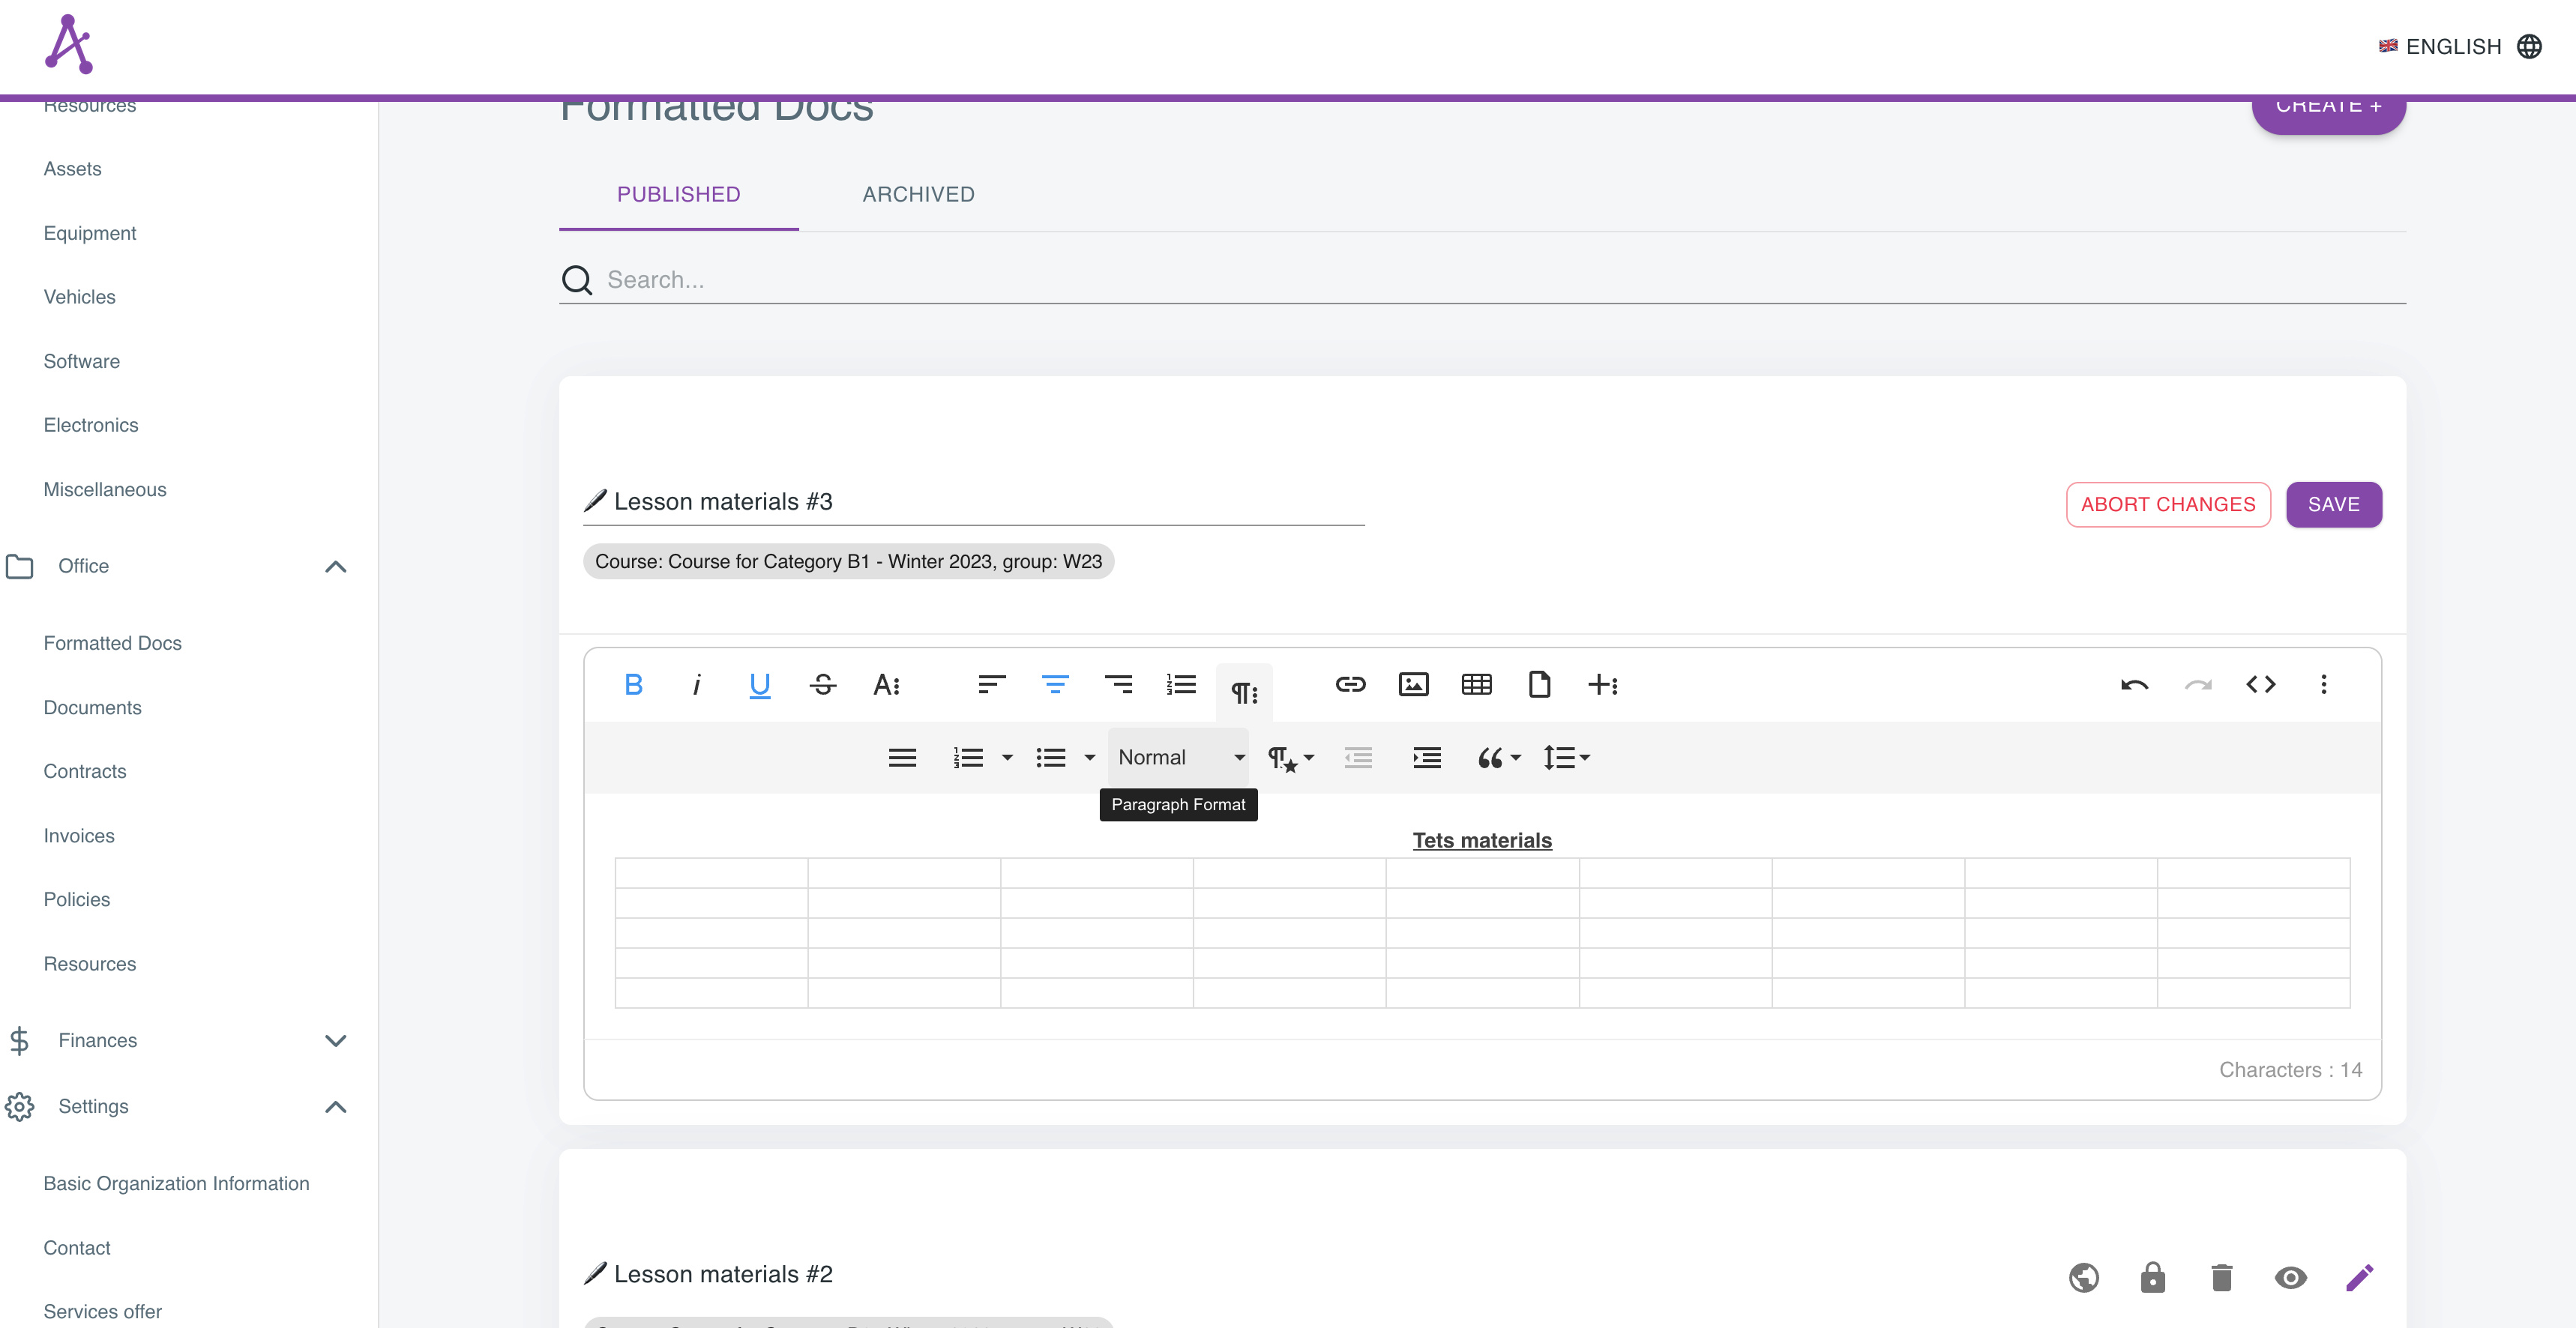This screenshot has width=2576, height=1328.
Task: Collapse the Office section in sidebar
Action: pos(335,566)
